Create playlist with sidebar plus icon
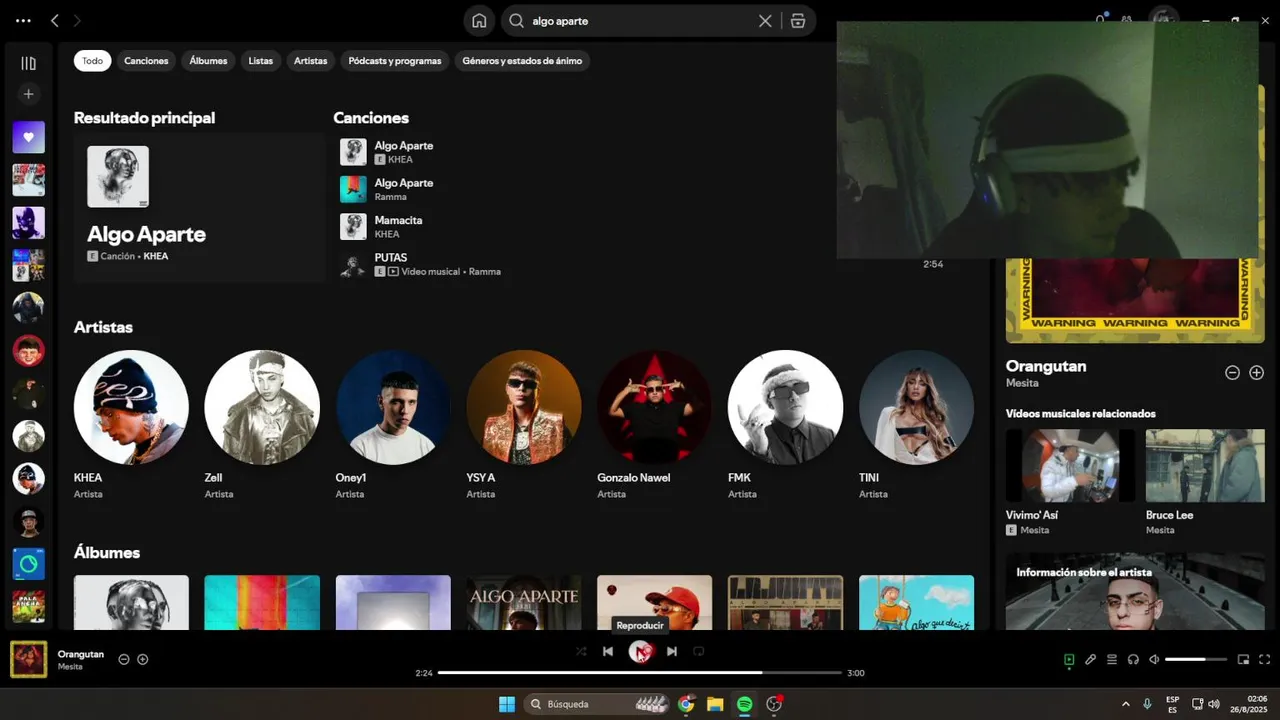This screenshot has width=1280, height=720. pyautogui.click(x=28, y=94)
